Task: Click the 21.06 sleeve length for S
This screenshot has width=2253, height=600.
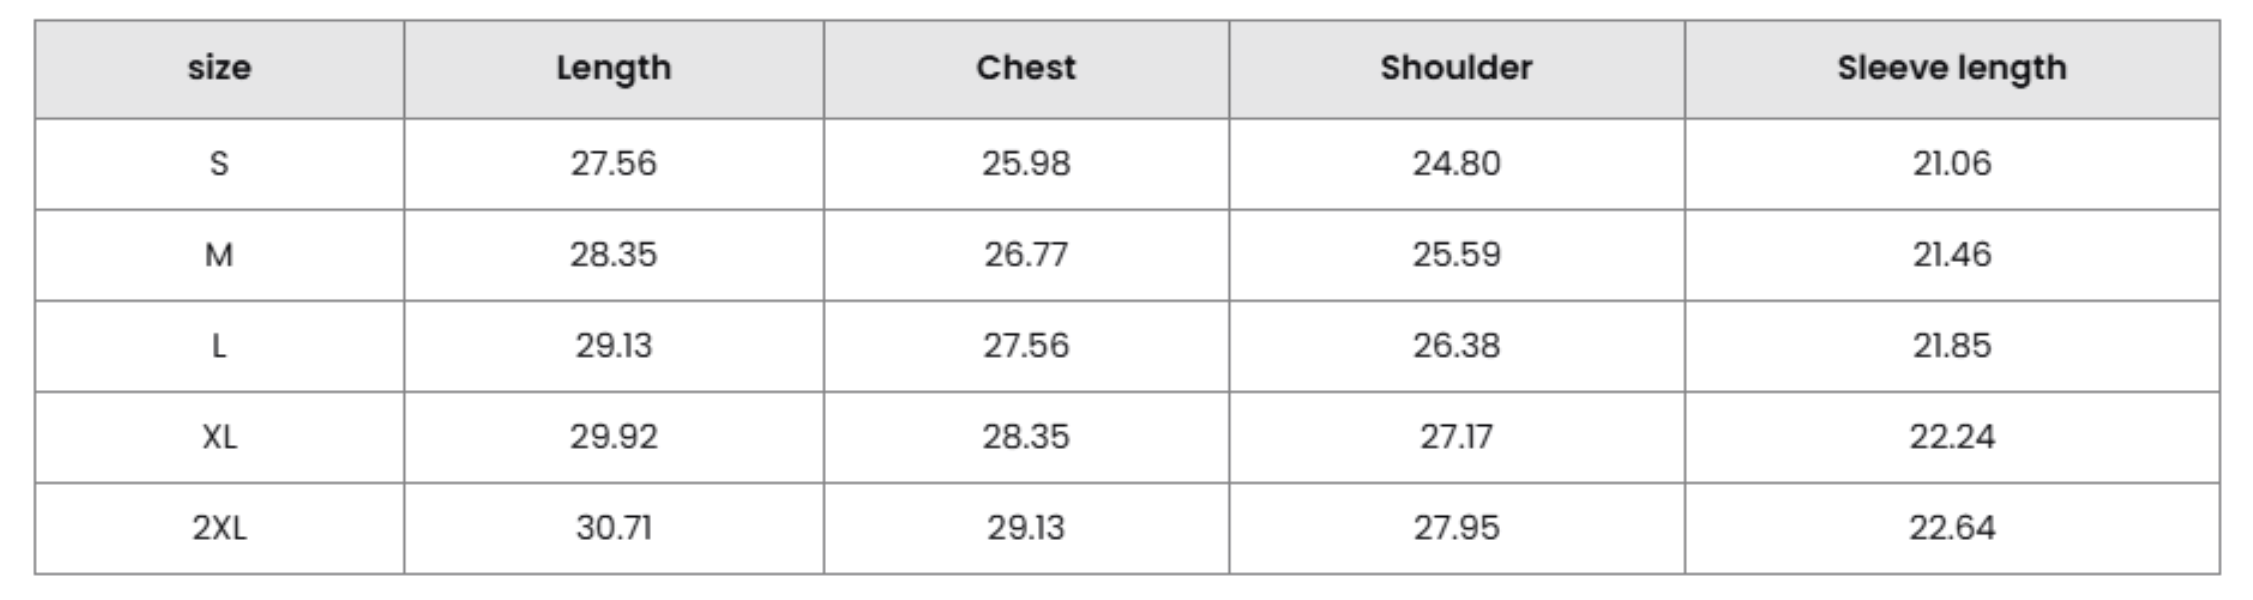Action: pos(1951,163)
